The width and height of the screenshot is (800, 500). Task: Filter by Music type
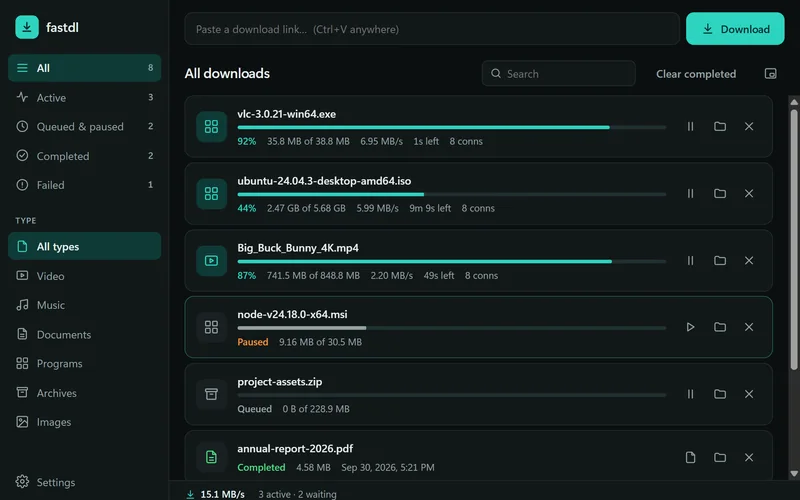85,305
